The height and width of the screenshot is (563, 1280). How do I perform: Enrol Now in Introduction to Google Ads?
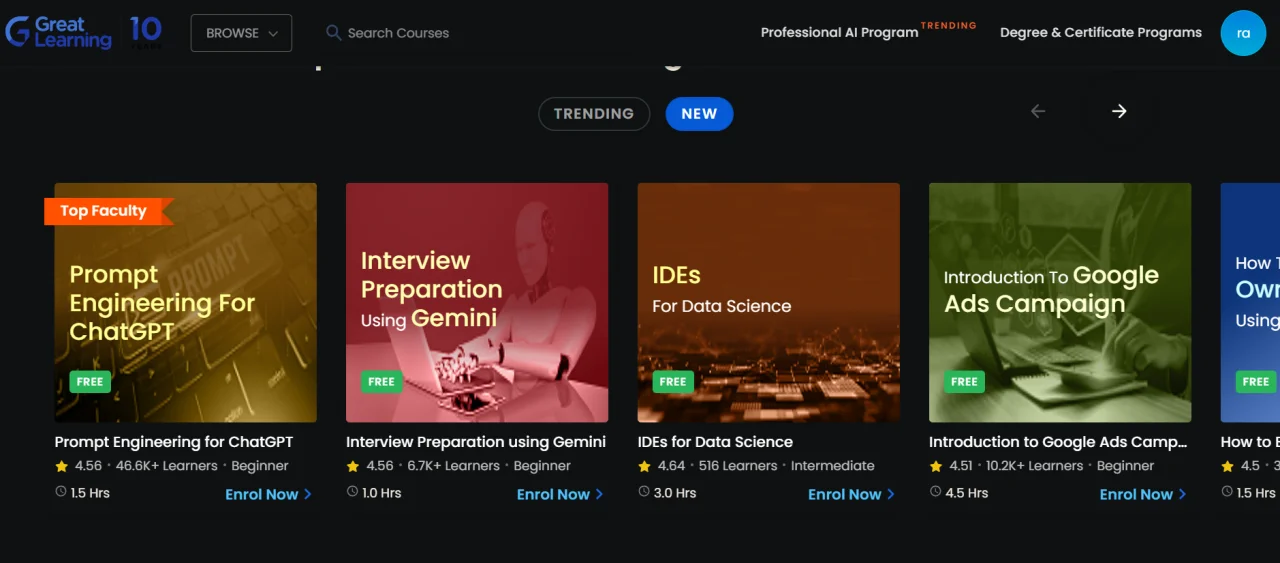click(1143, 494)
